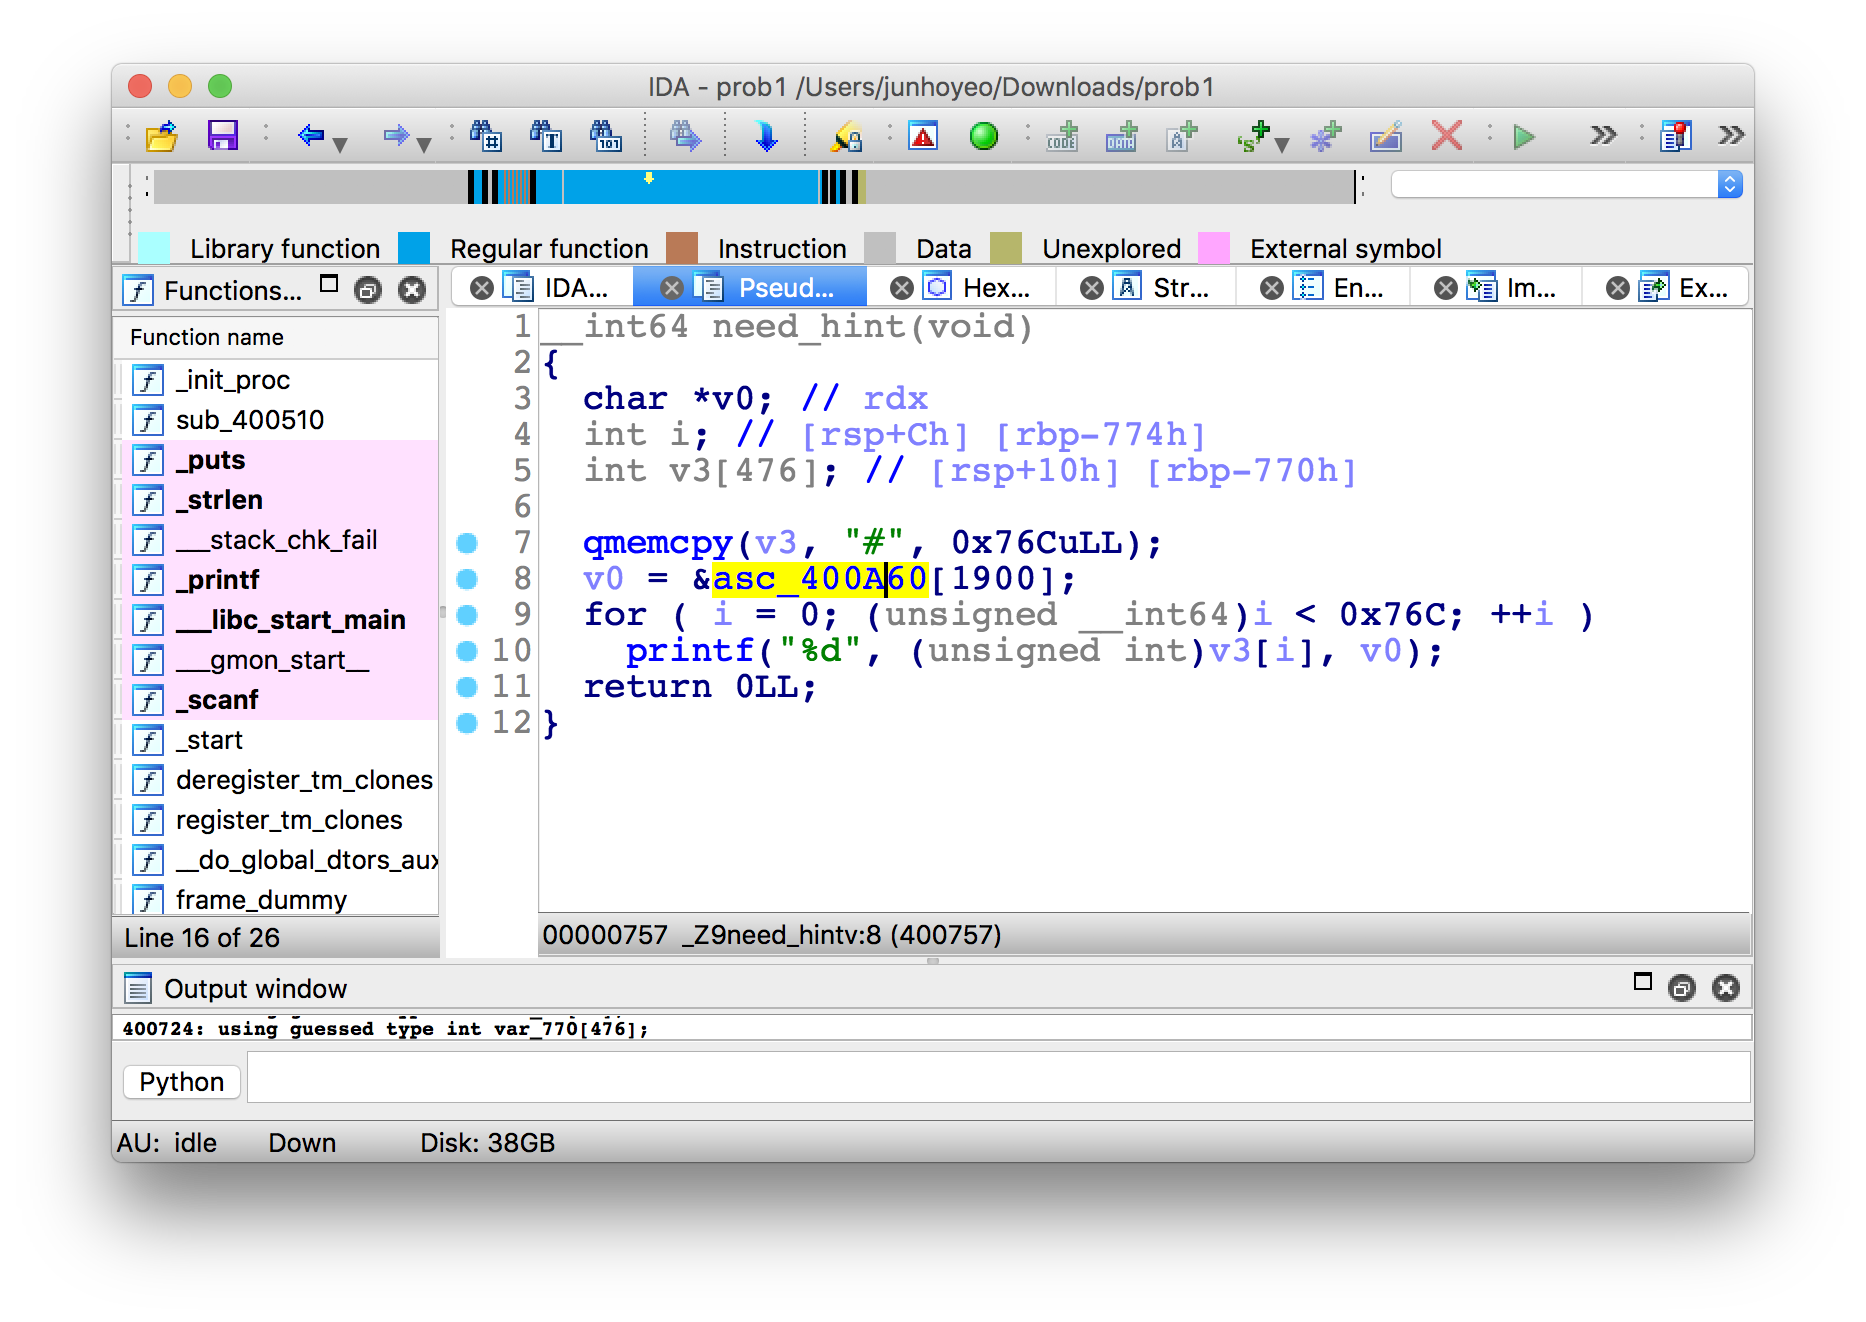Open the combo box beside navigation band
The image size is (1866, 1322).
1566,184
